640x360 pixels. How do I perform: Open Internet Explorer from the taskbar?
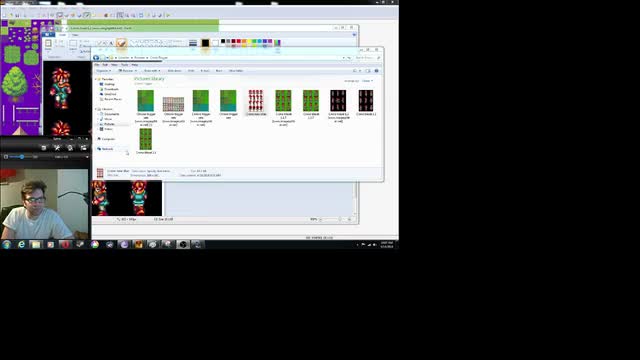(x=21, y=244)
